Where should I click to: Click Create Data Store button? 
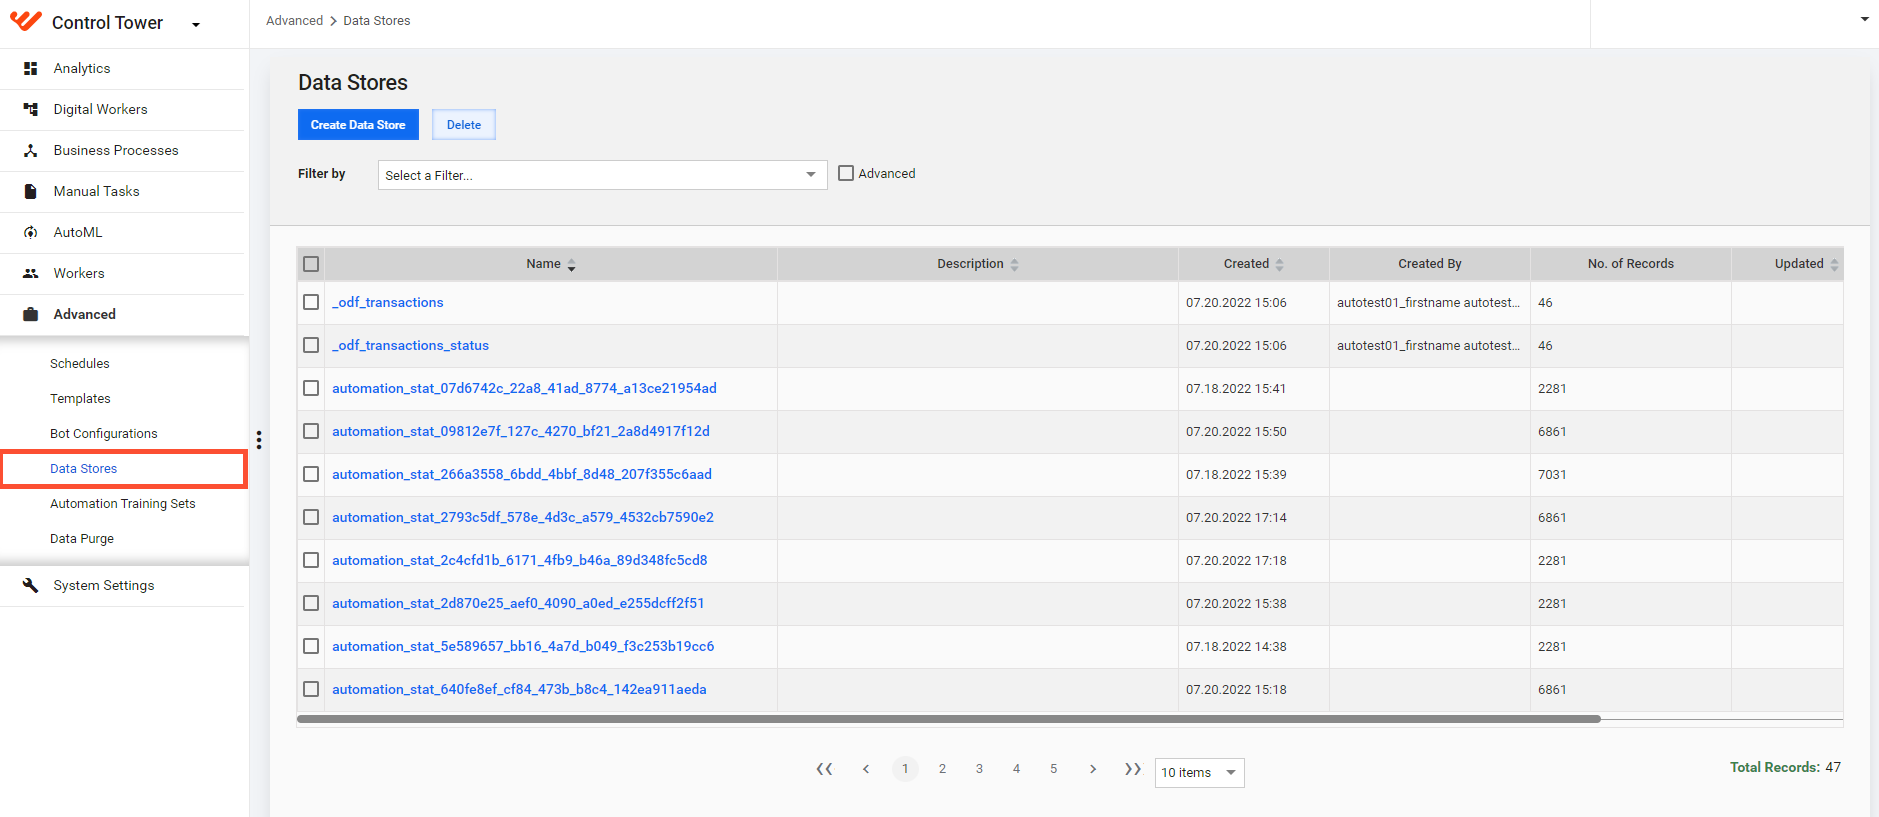click(358, 125)
